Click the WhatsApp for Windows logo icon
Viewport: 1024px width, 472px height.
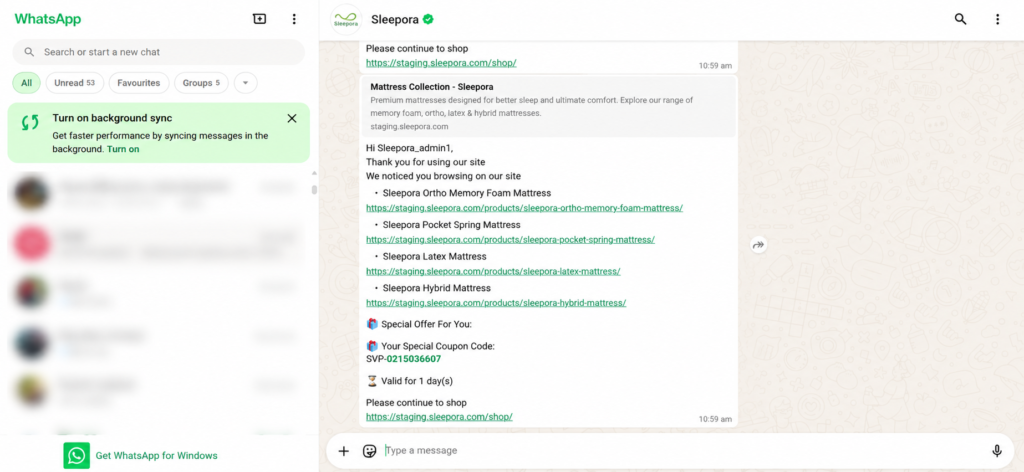76,455
